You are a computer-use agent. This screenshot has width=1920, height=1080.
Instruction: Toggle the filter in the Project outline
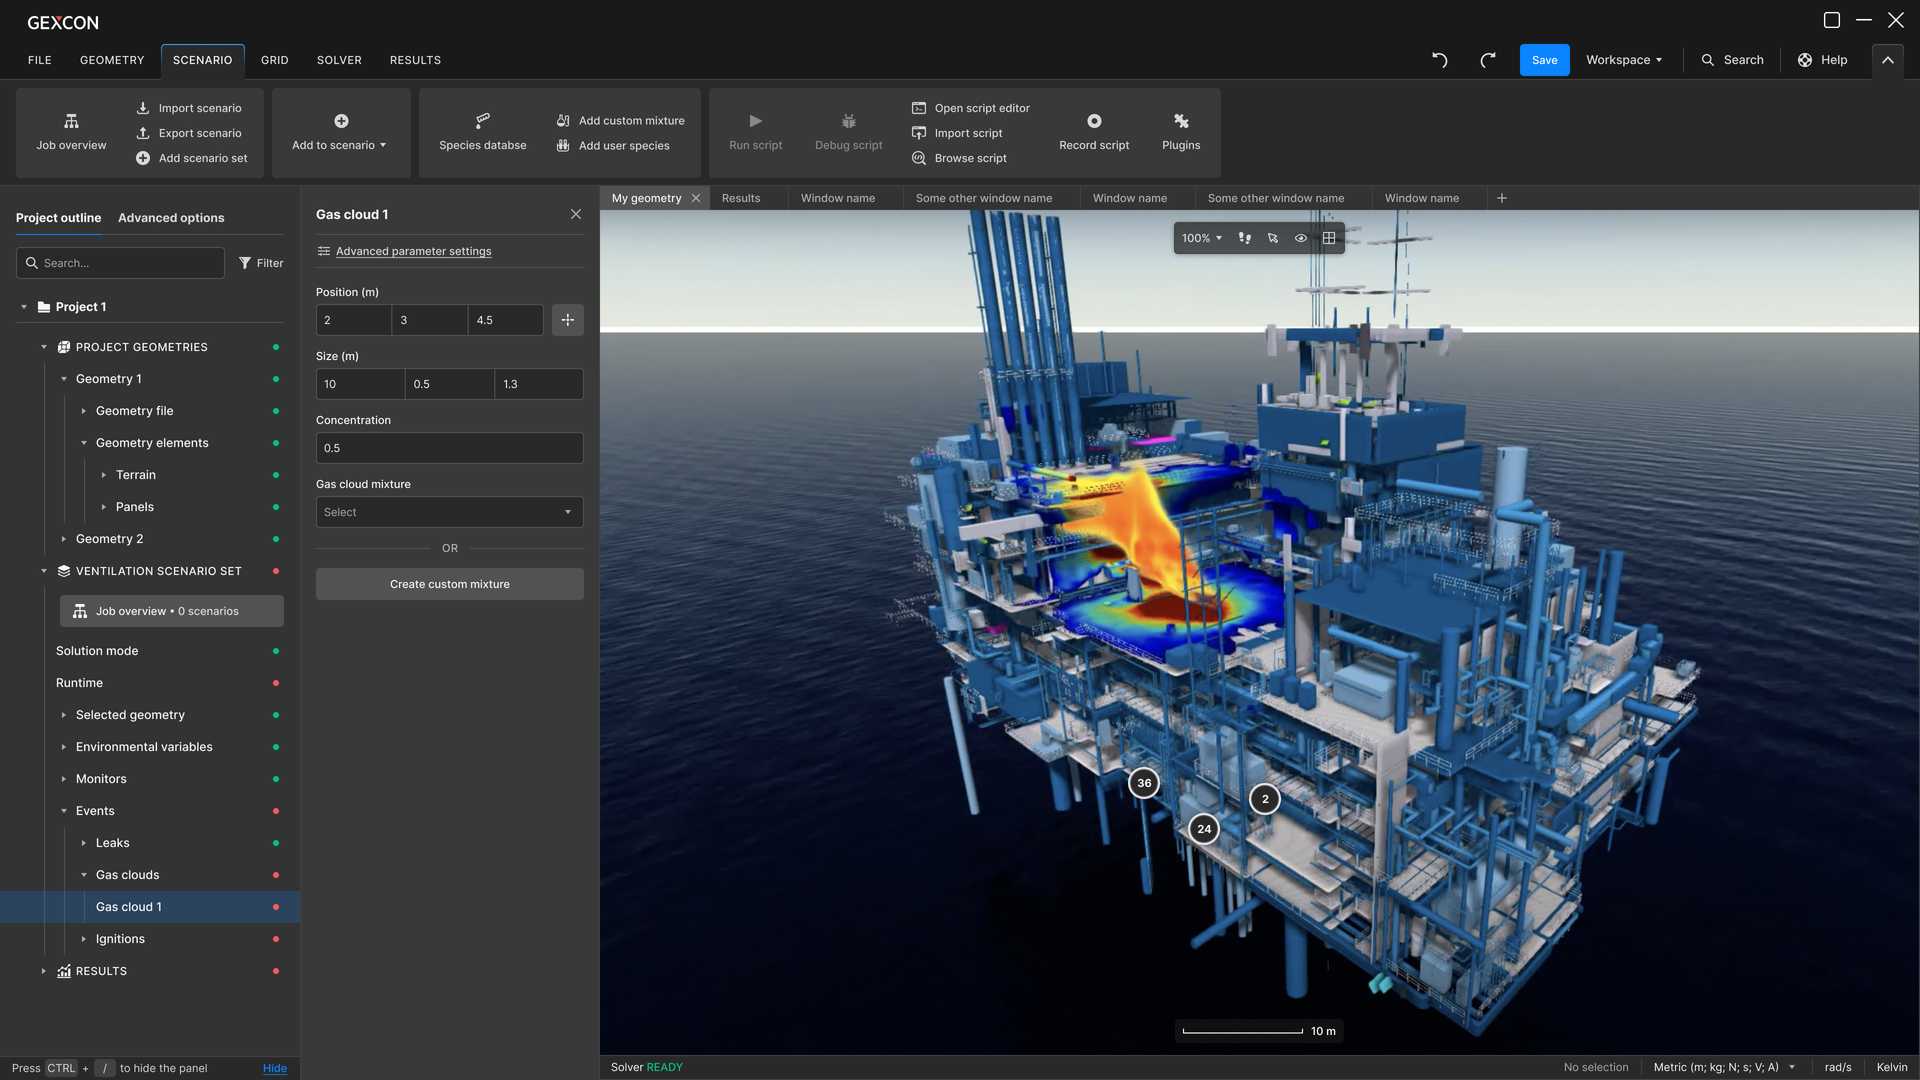pyautogui.click(x=260, y=262)
